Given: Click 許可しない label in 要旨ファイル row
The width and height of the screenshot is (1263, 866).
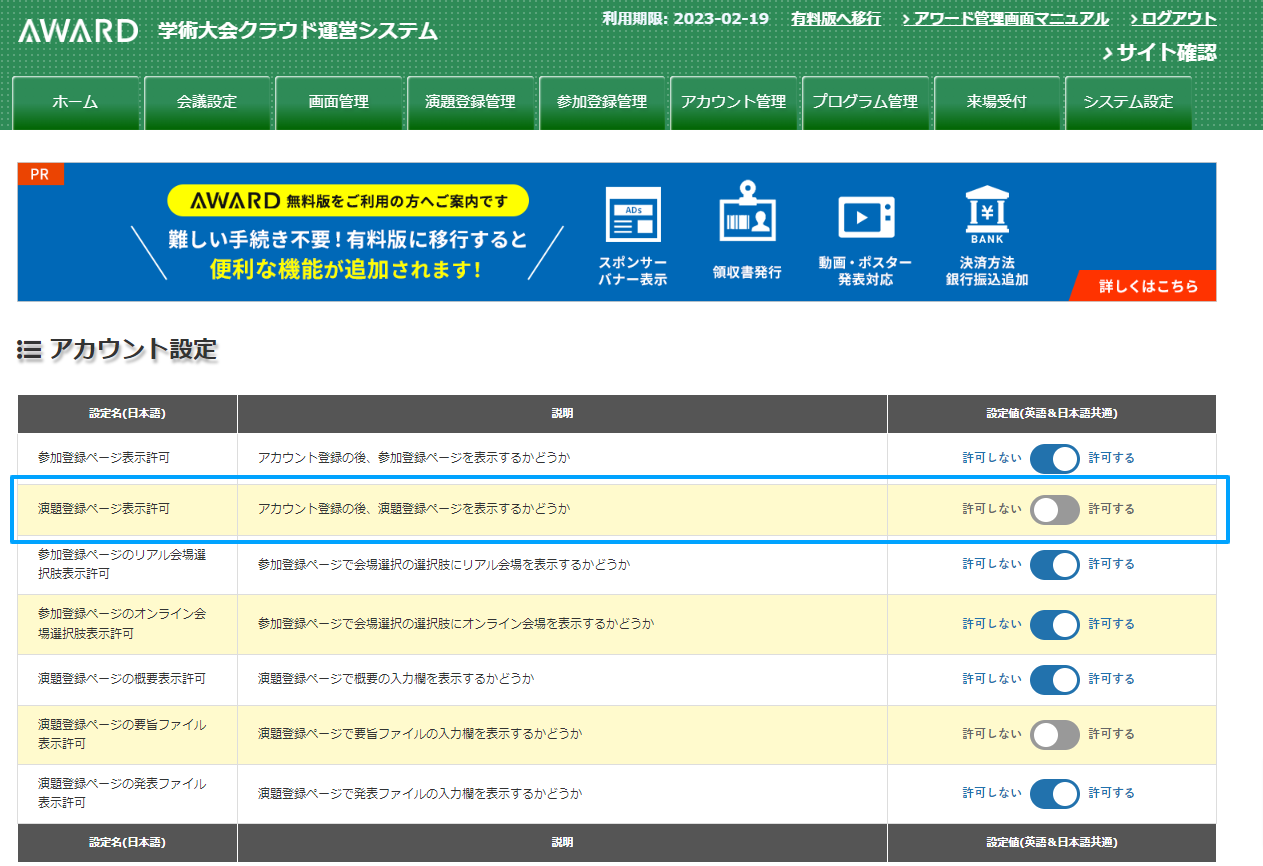Looking at the screenshot, I should click(992, 734).
